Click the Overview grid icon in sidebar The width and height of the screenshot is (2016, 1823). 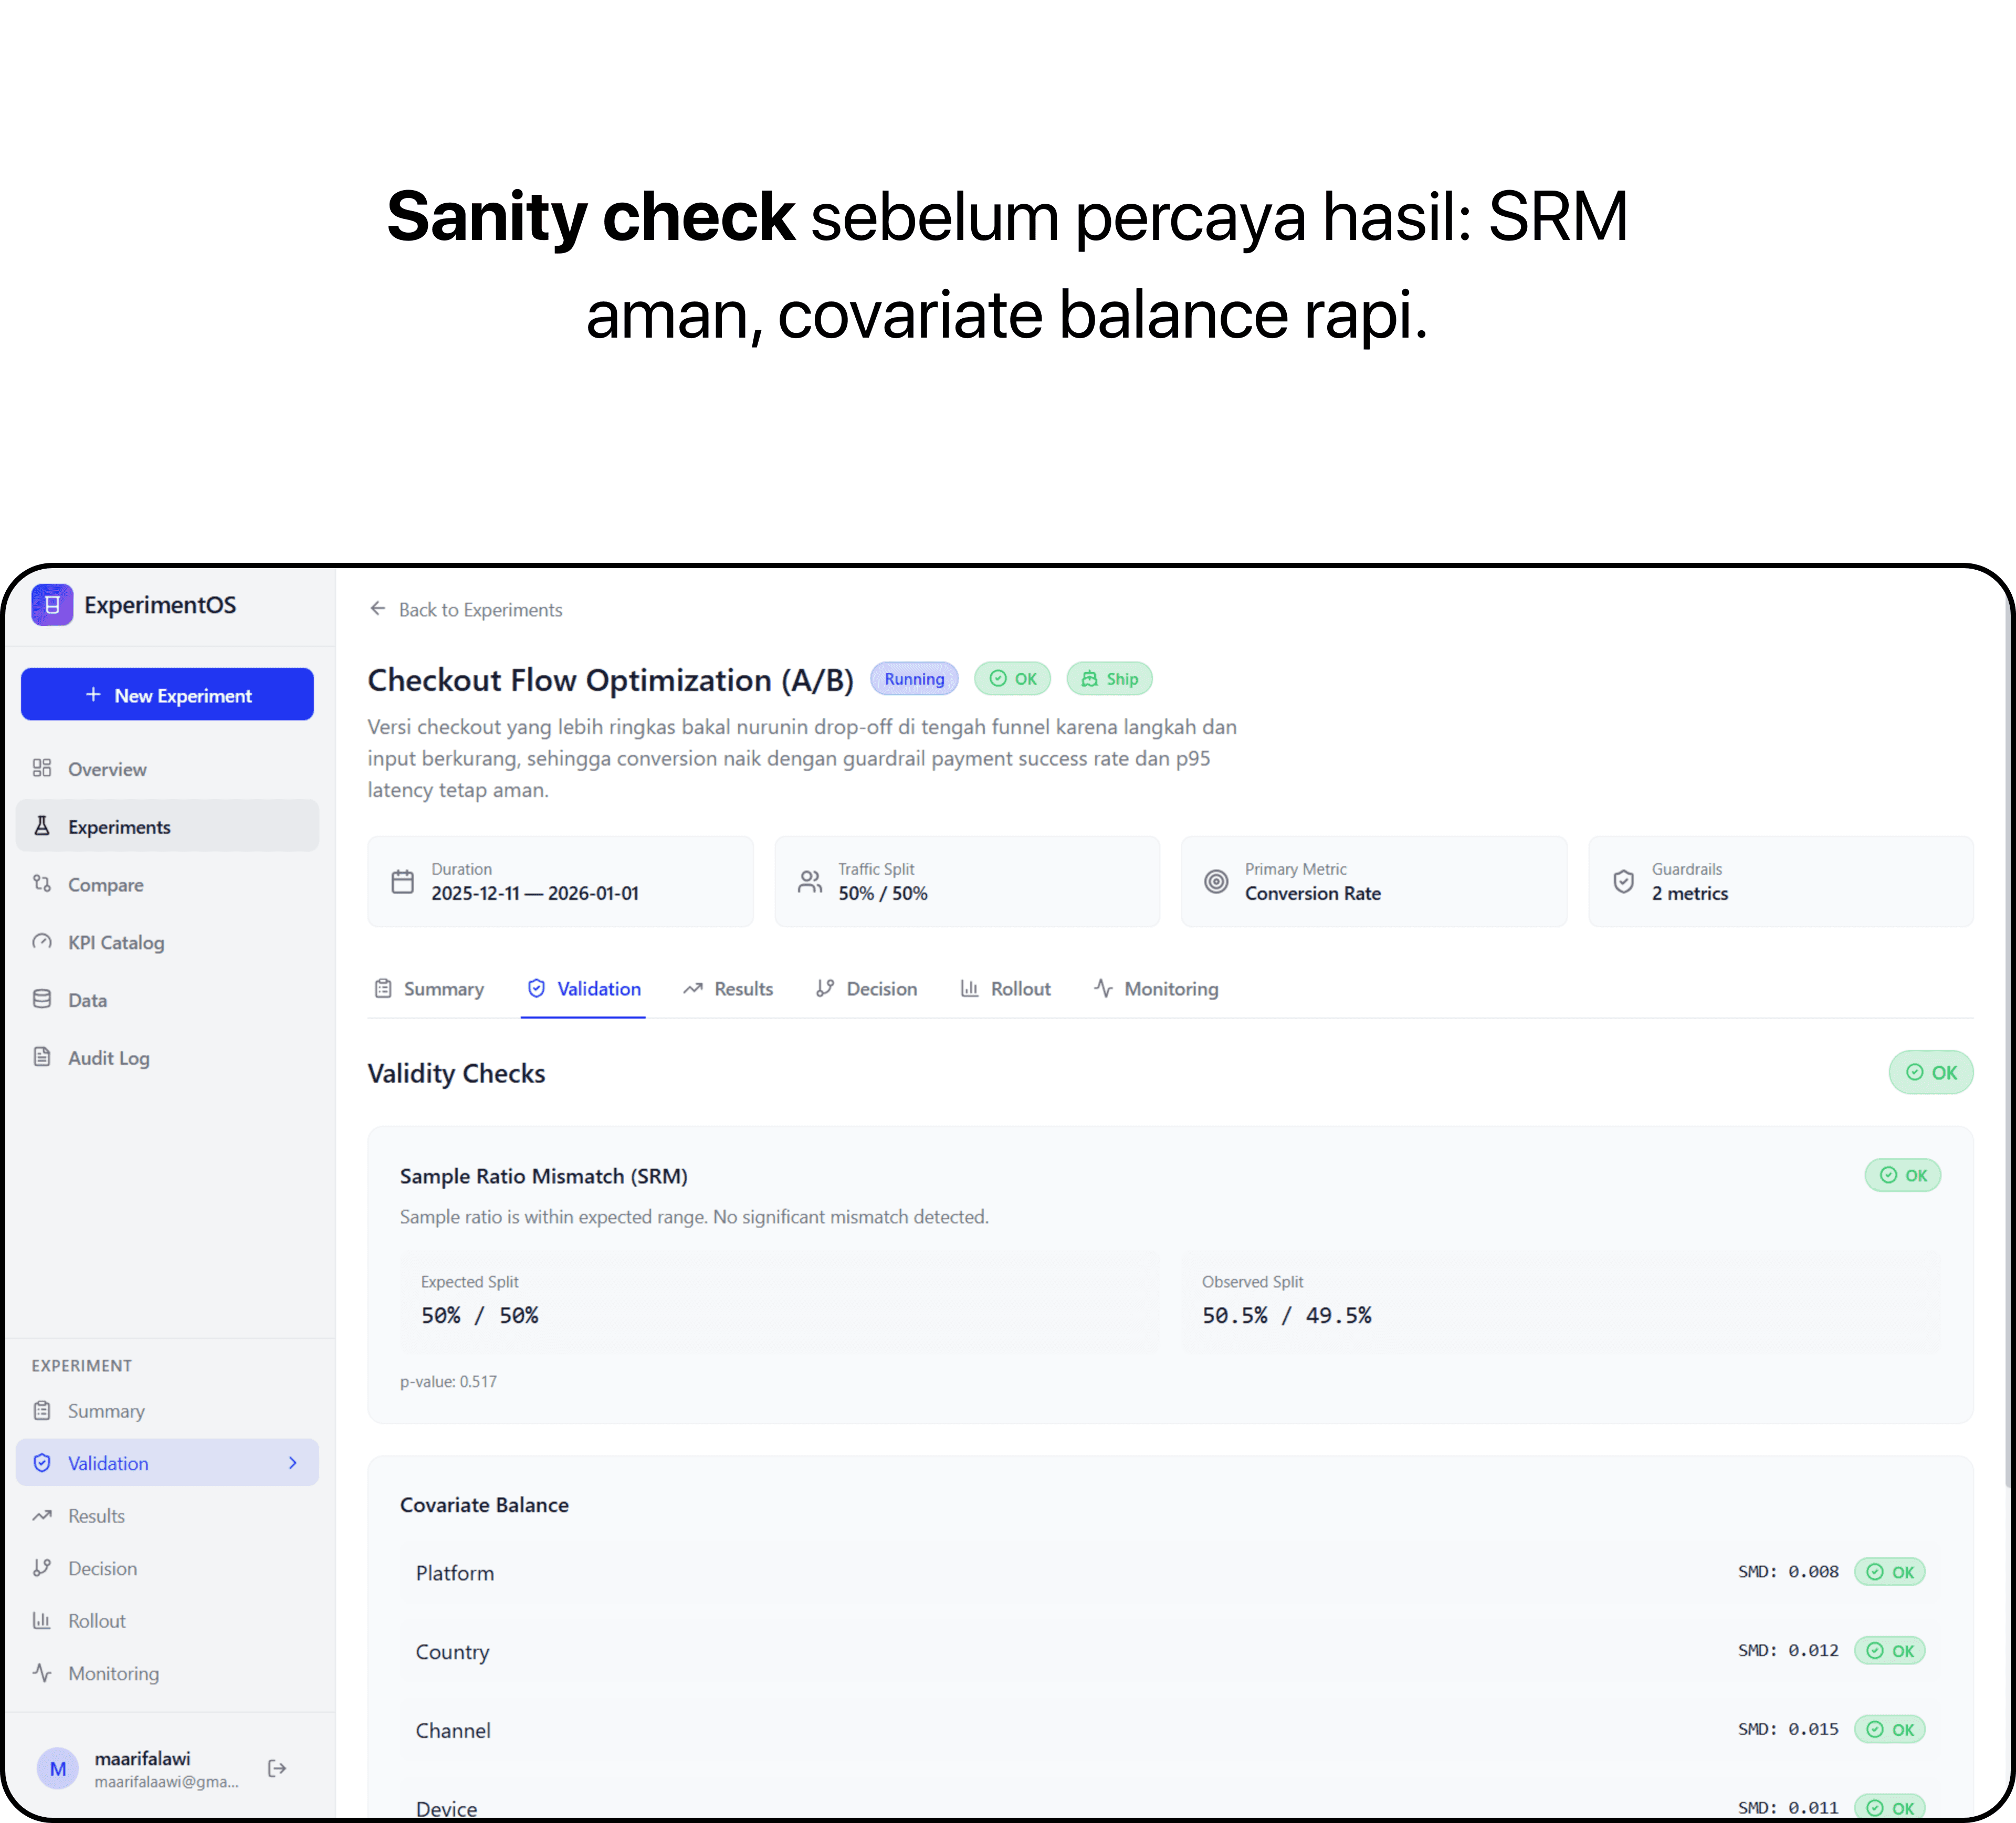click(x=42, y=768)
